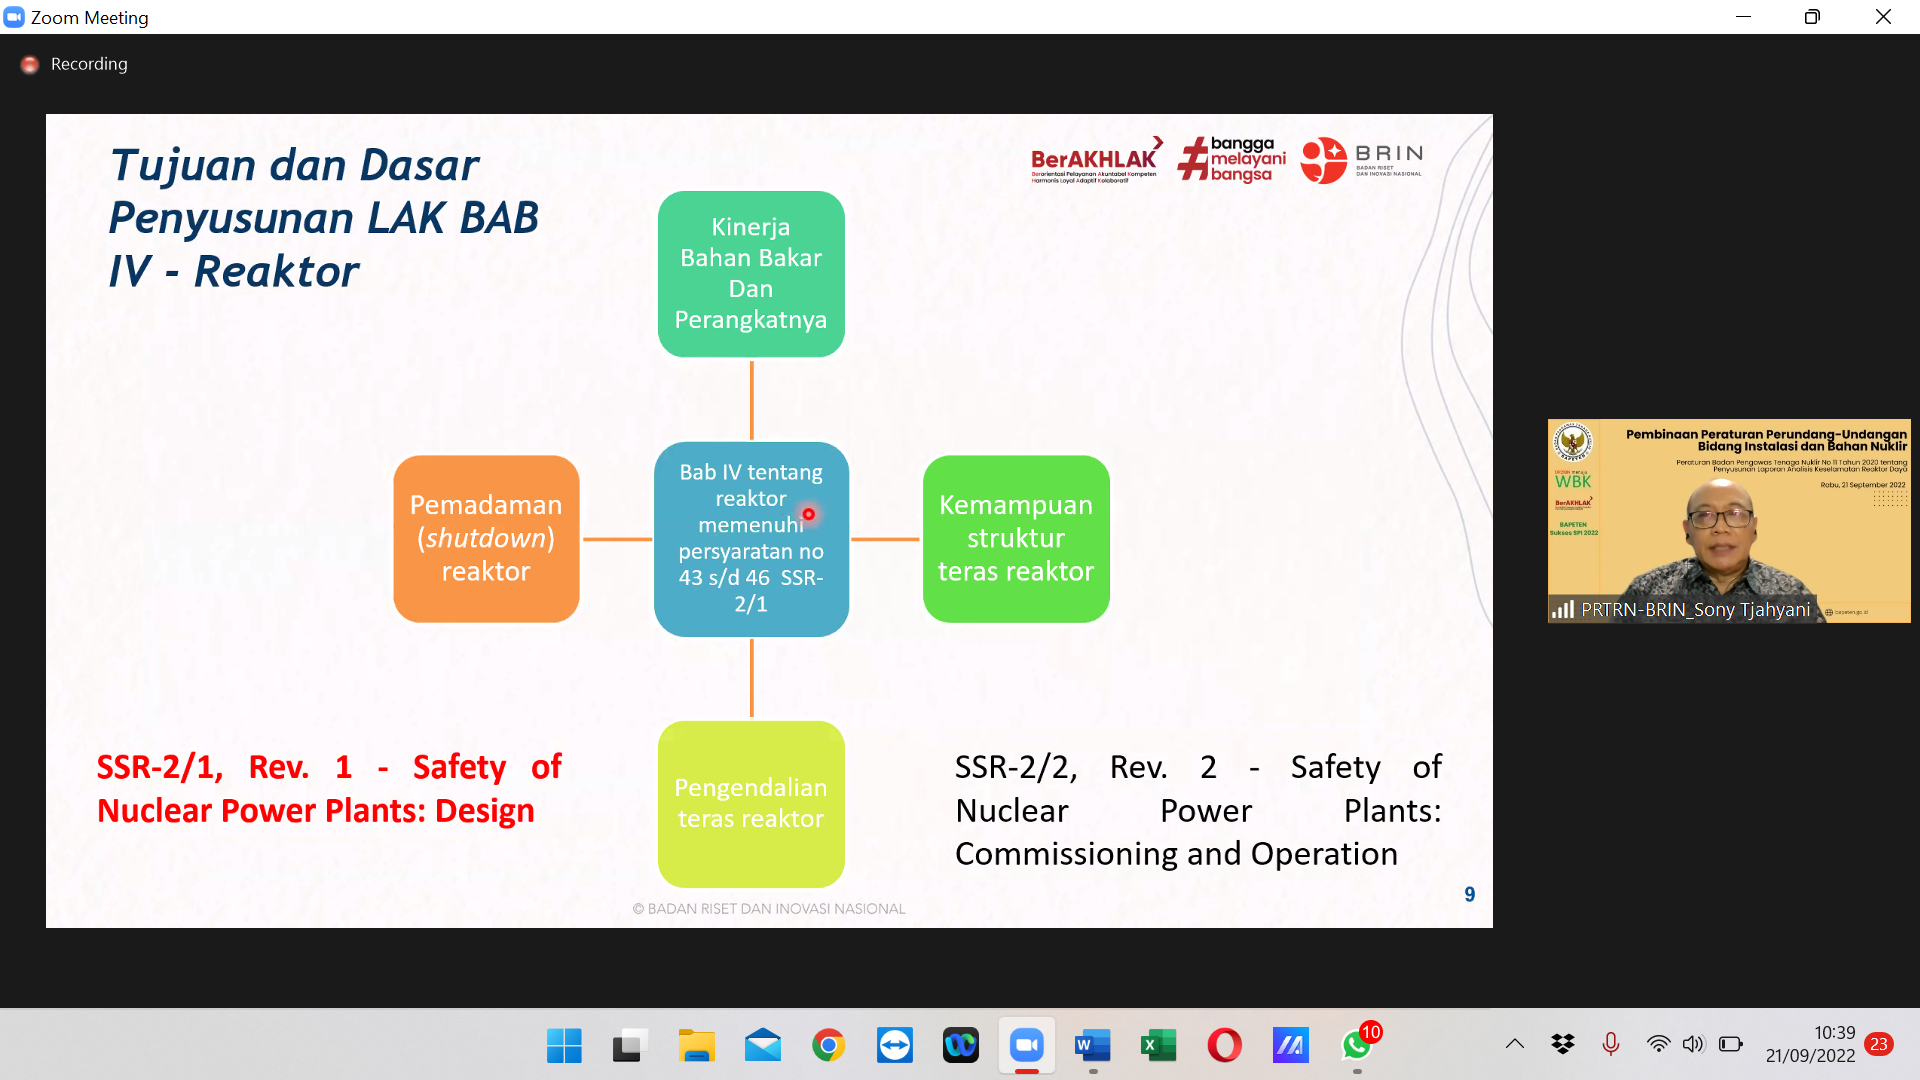Click the bangga melayani bangsa logo
Viewport: 1920px width, 1080px height.
point(1231,160)
